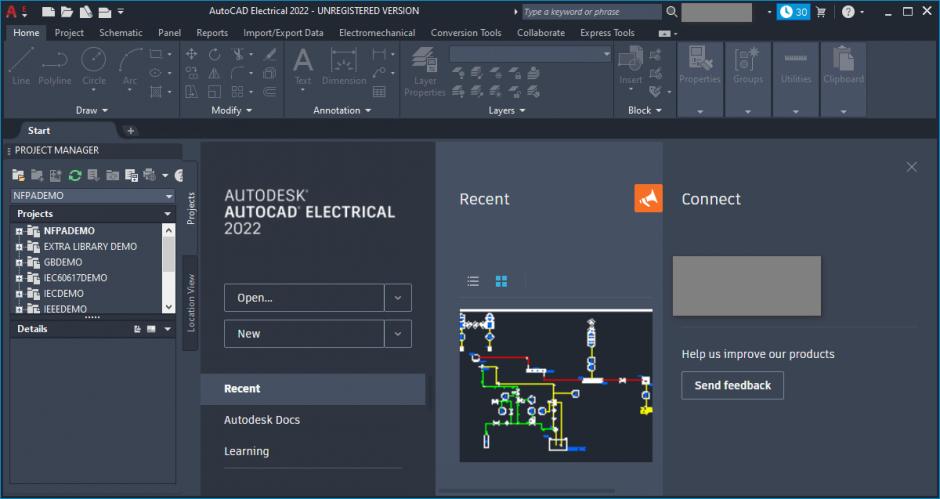Click the Move tool in Modify panel
940x499 pixels.
(x=191, y=55)
